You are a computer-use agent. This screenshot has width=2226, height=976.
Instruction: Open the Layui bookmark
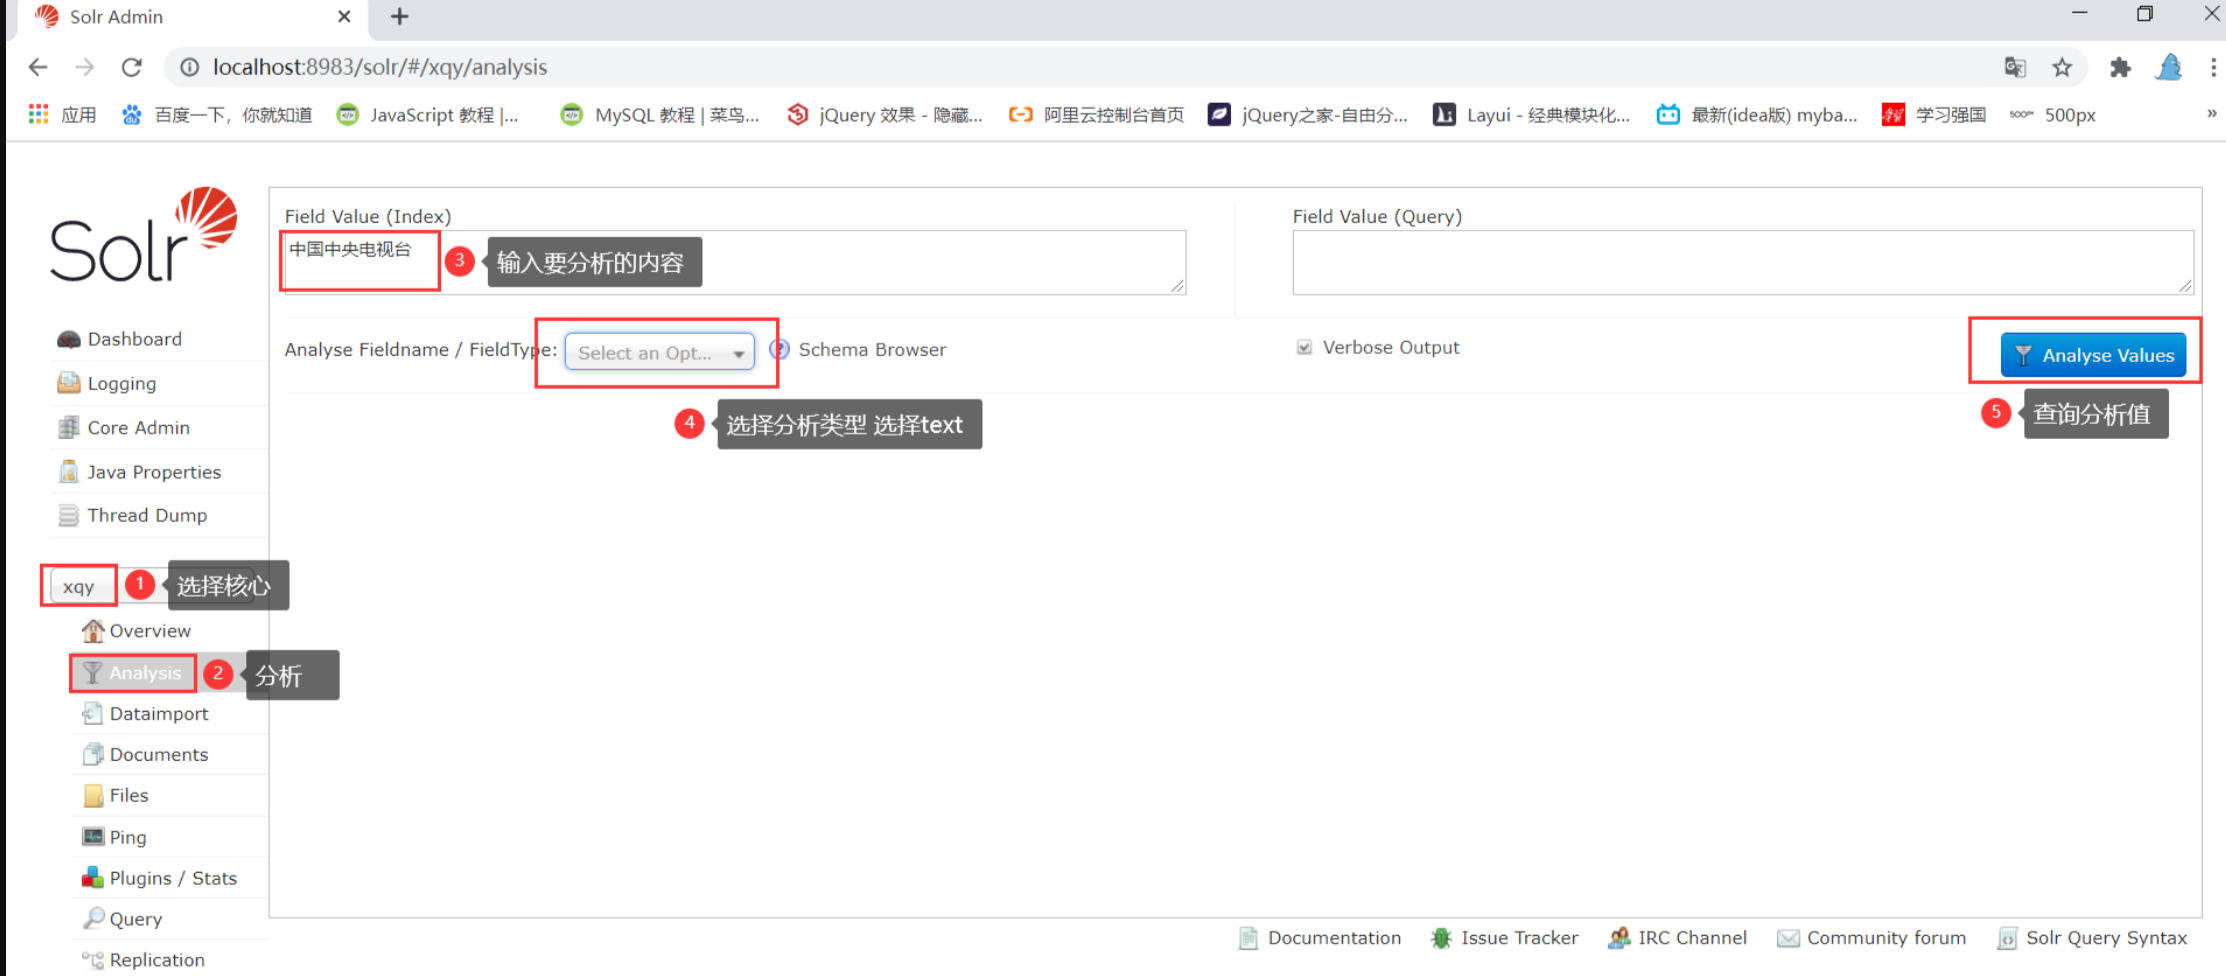tap(1532, 115)
